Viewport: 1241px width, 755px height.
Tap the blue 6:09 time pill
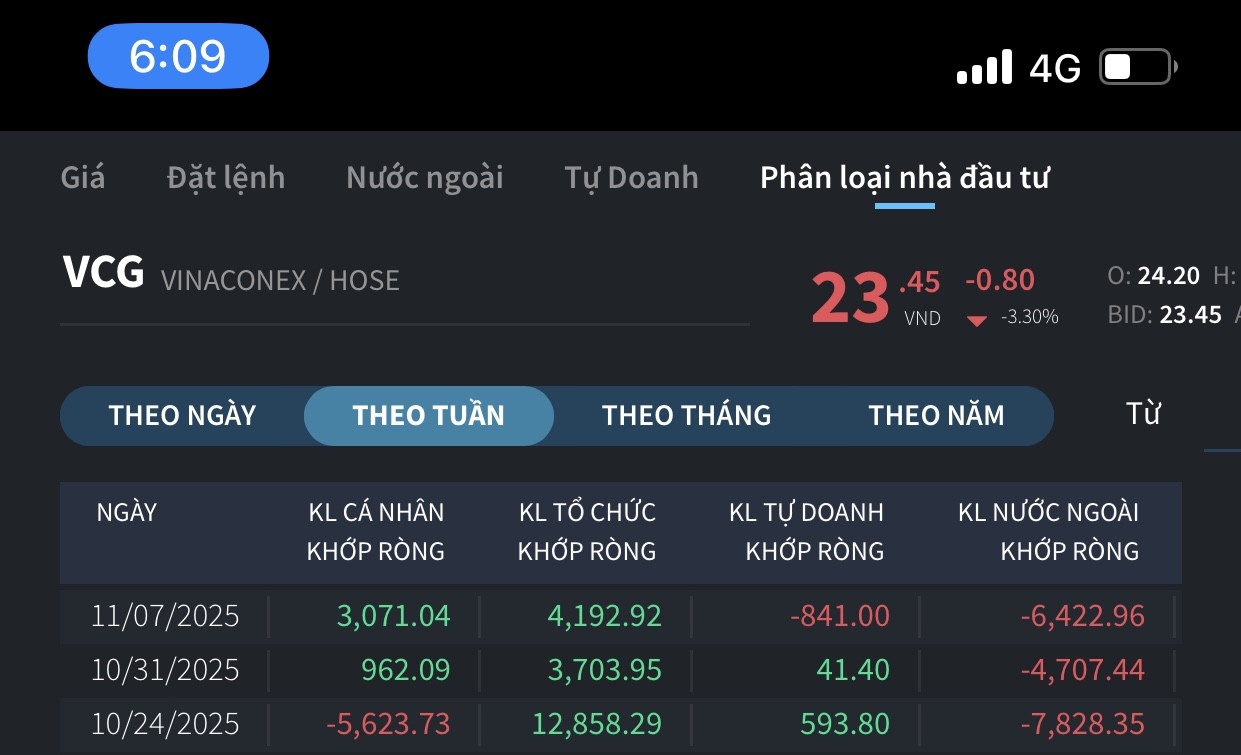click(178, 56)
